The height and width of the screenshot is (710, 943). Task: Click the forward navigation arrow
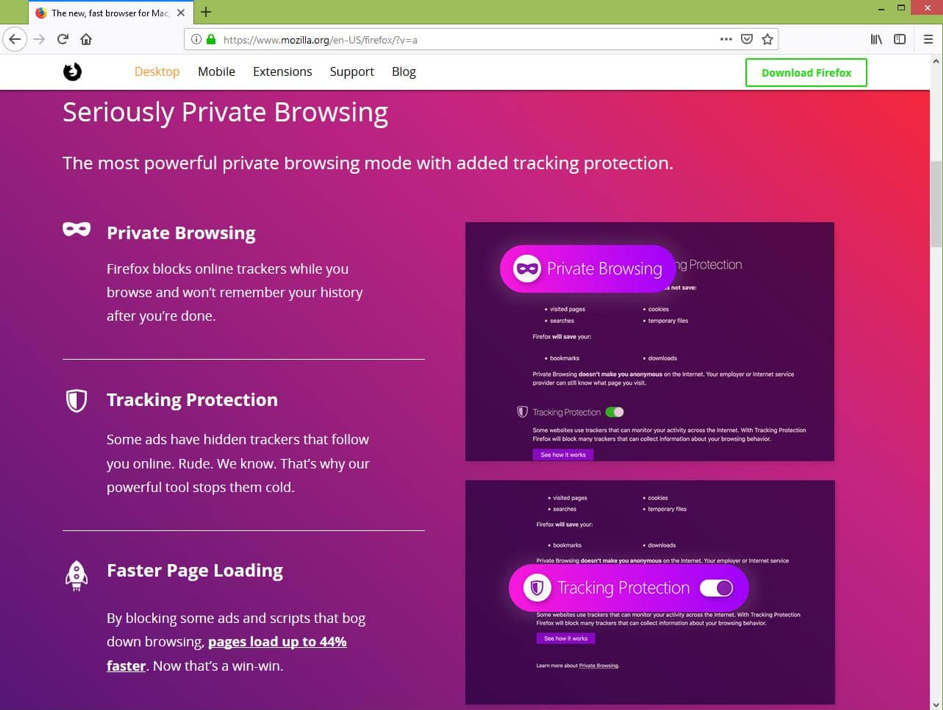(38, 38)
